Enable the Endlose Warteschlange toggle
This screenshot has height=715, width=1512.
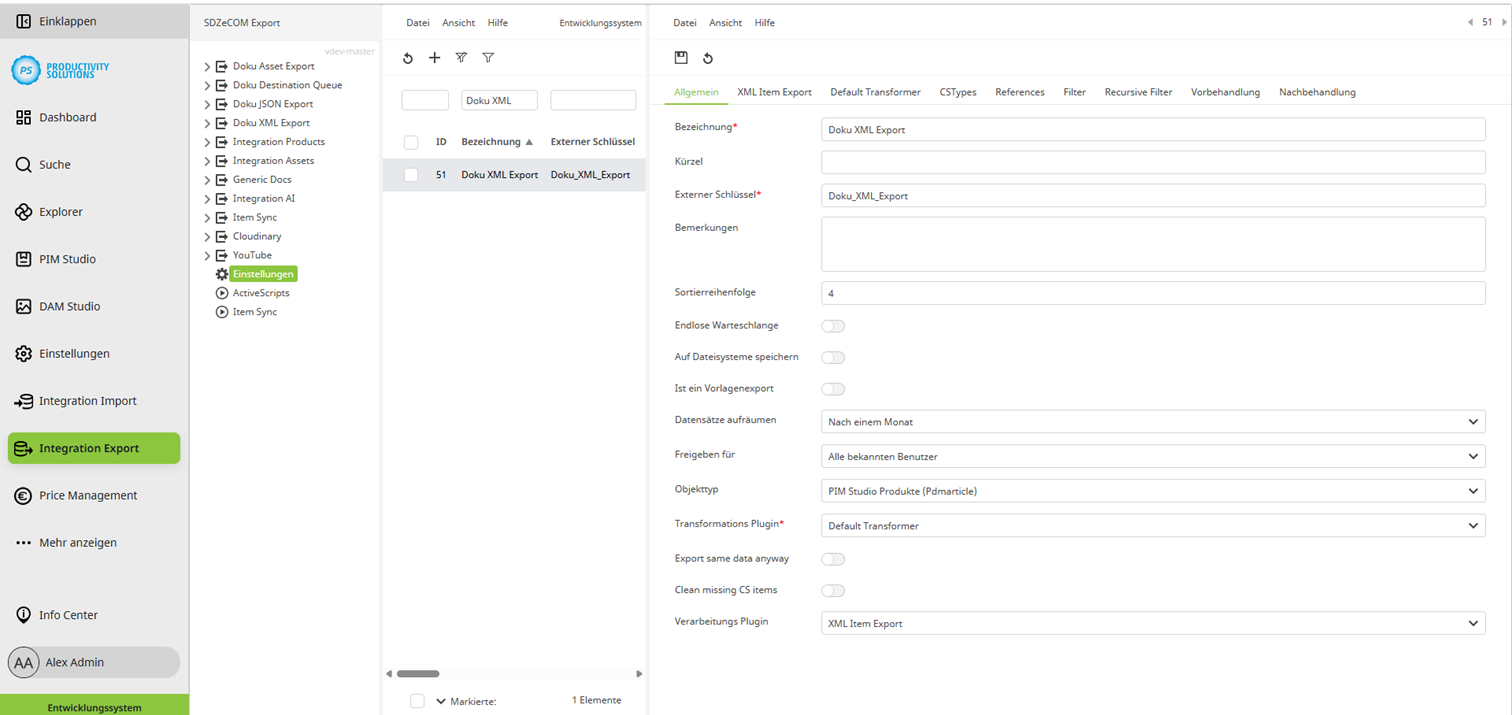[x=833, y=325]
